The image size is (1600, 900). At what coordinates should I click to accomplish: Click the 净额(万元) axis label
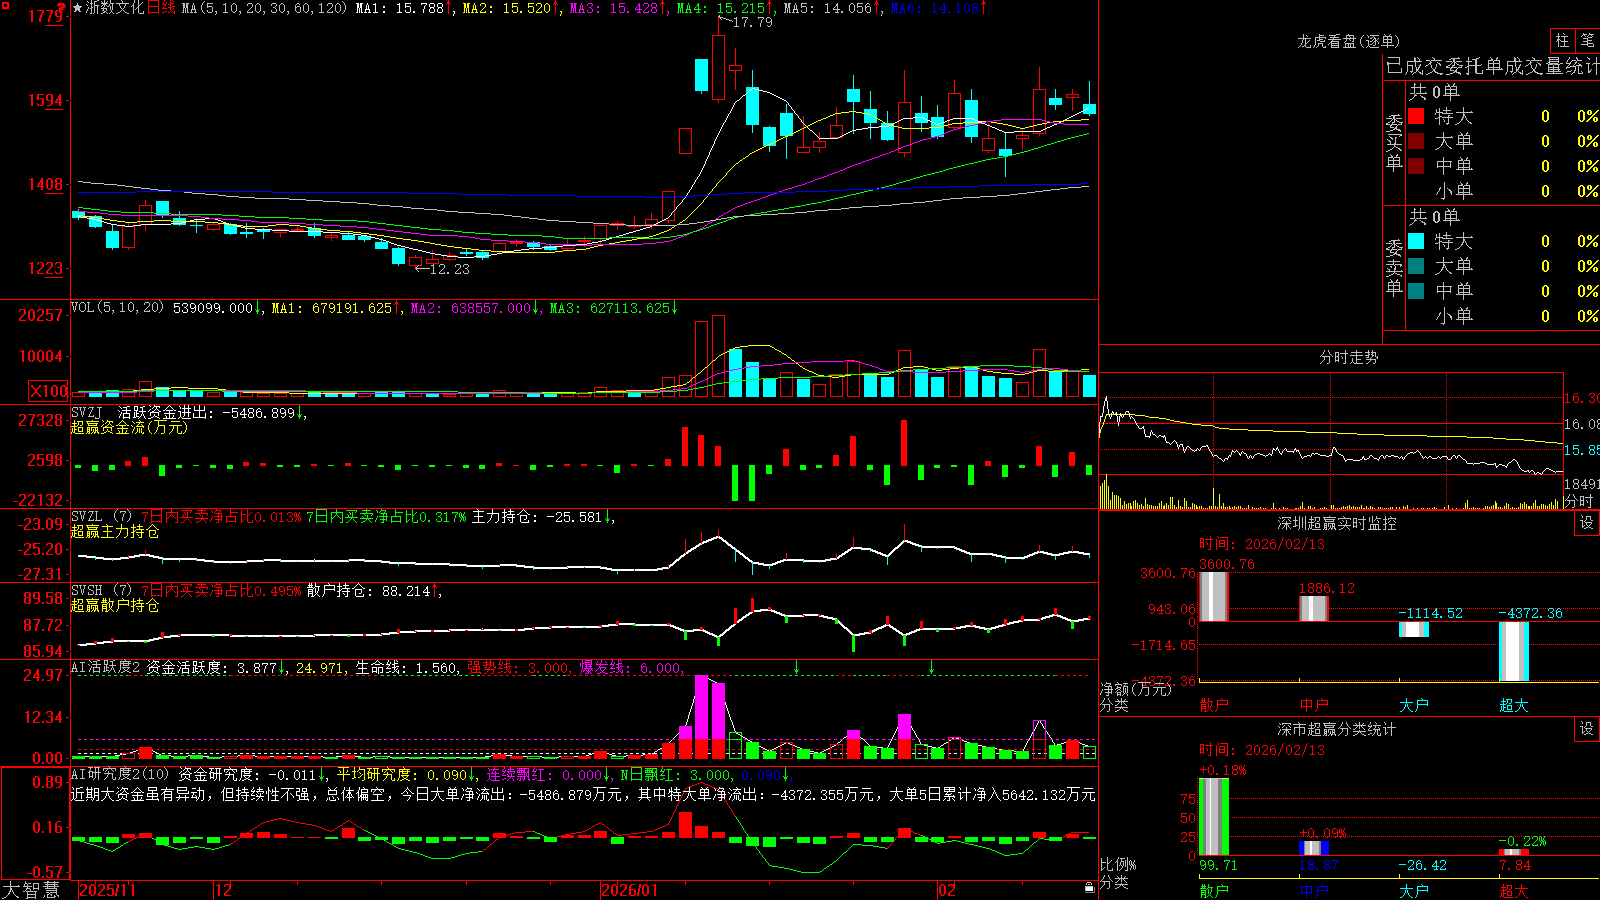coord(1135,689)
